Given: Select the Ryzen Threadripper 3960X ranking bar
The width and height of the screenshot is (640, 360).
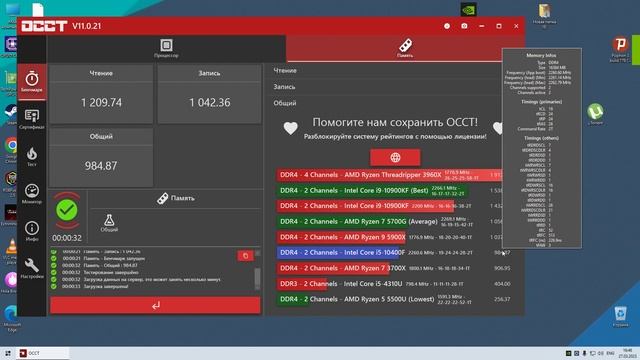Looking at the screenshot, I should (390, 175).
